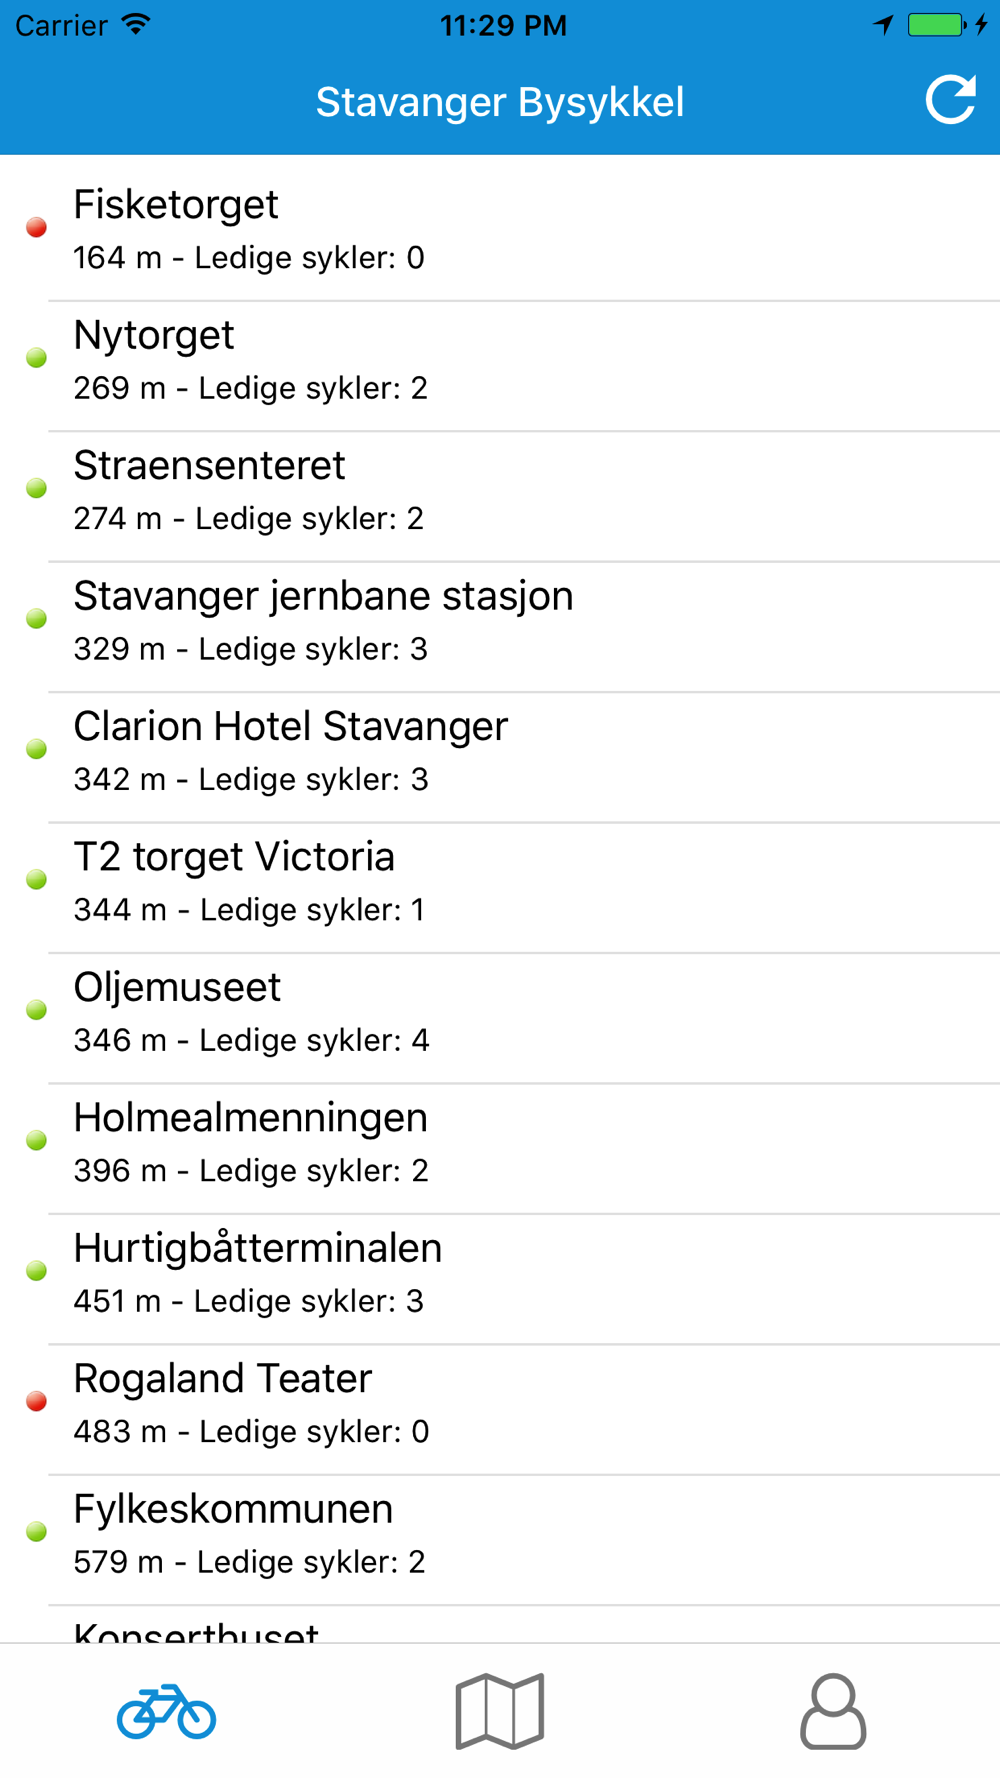The height and width of the screenshot is (1778, 1000).
Task: Tap the refresh icon in header
Action: coord(950,100)
